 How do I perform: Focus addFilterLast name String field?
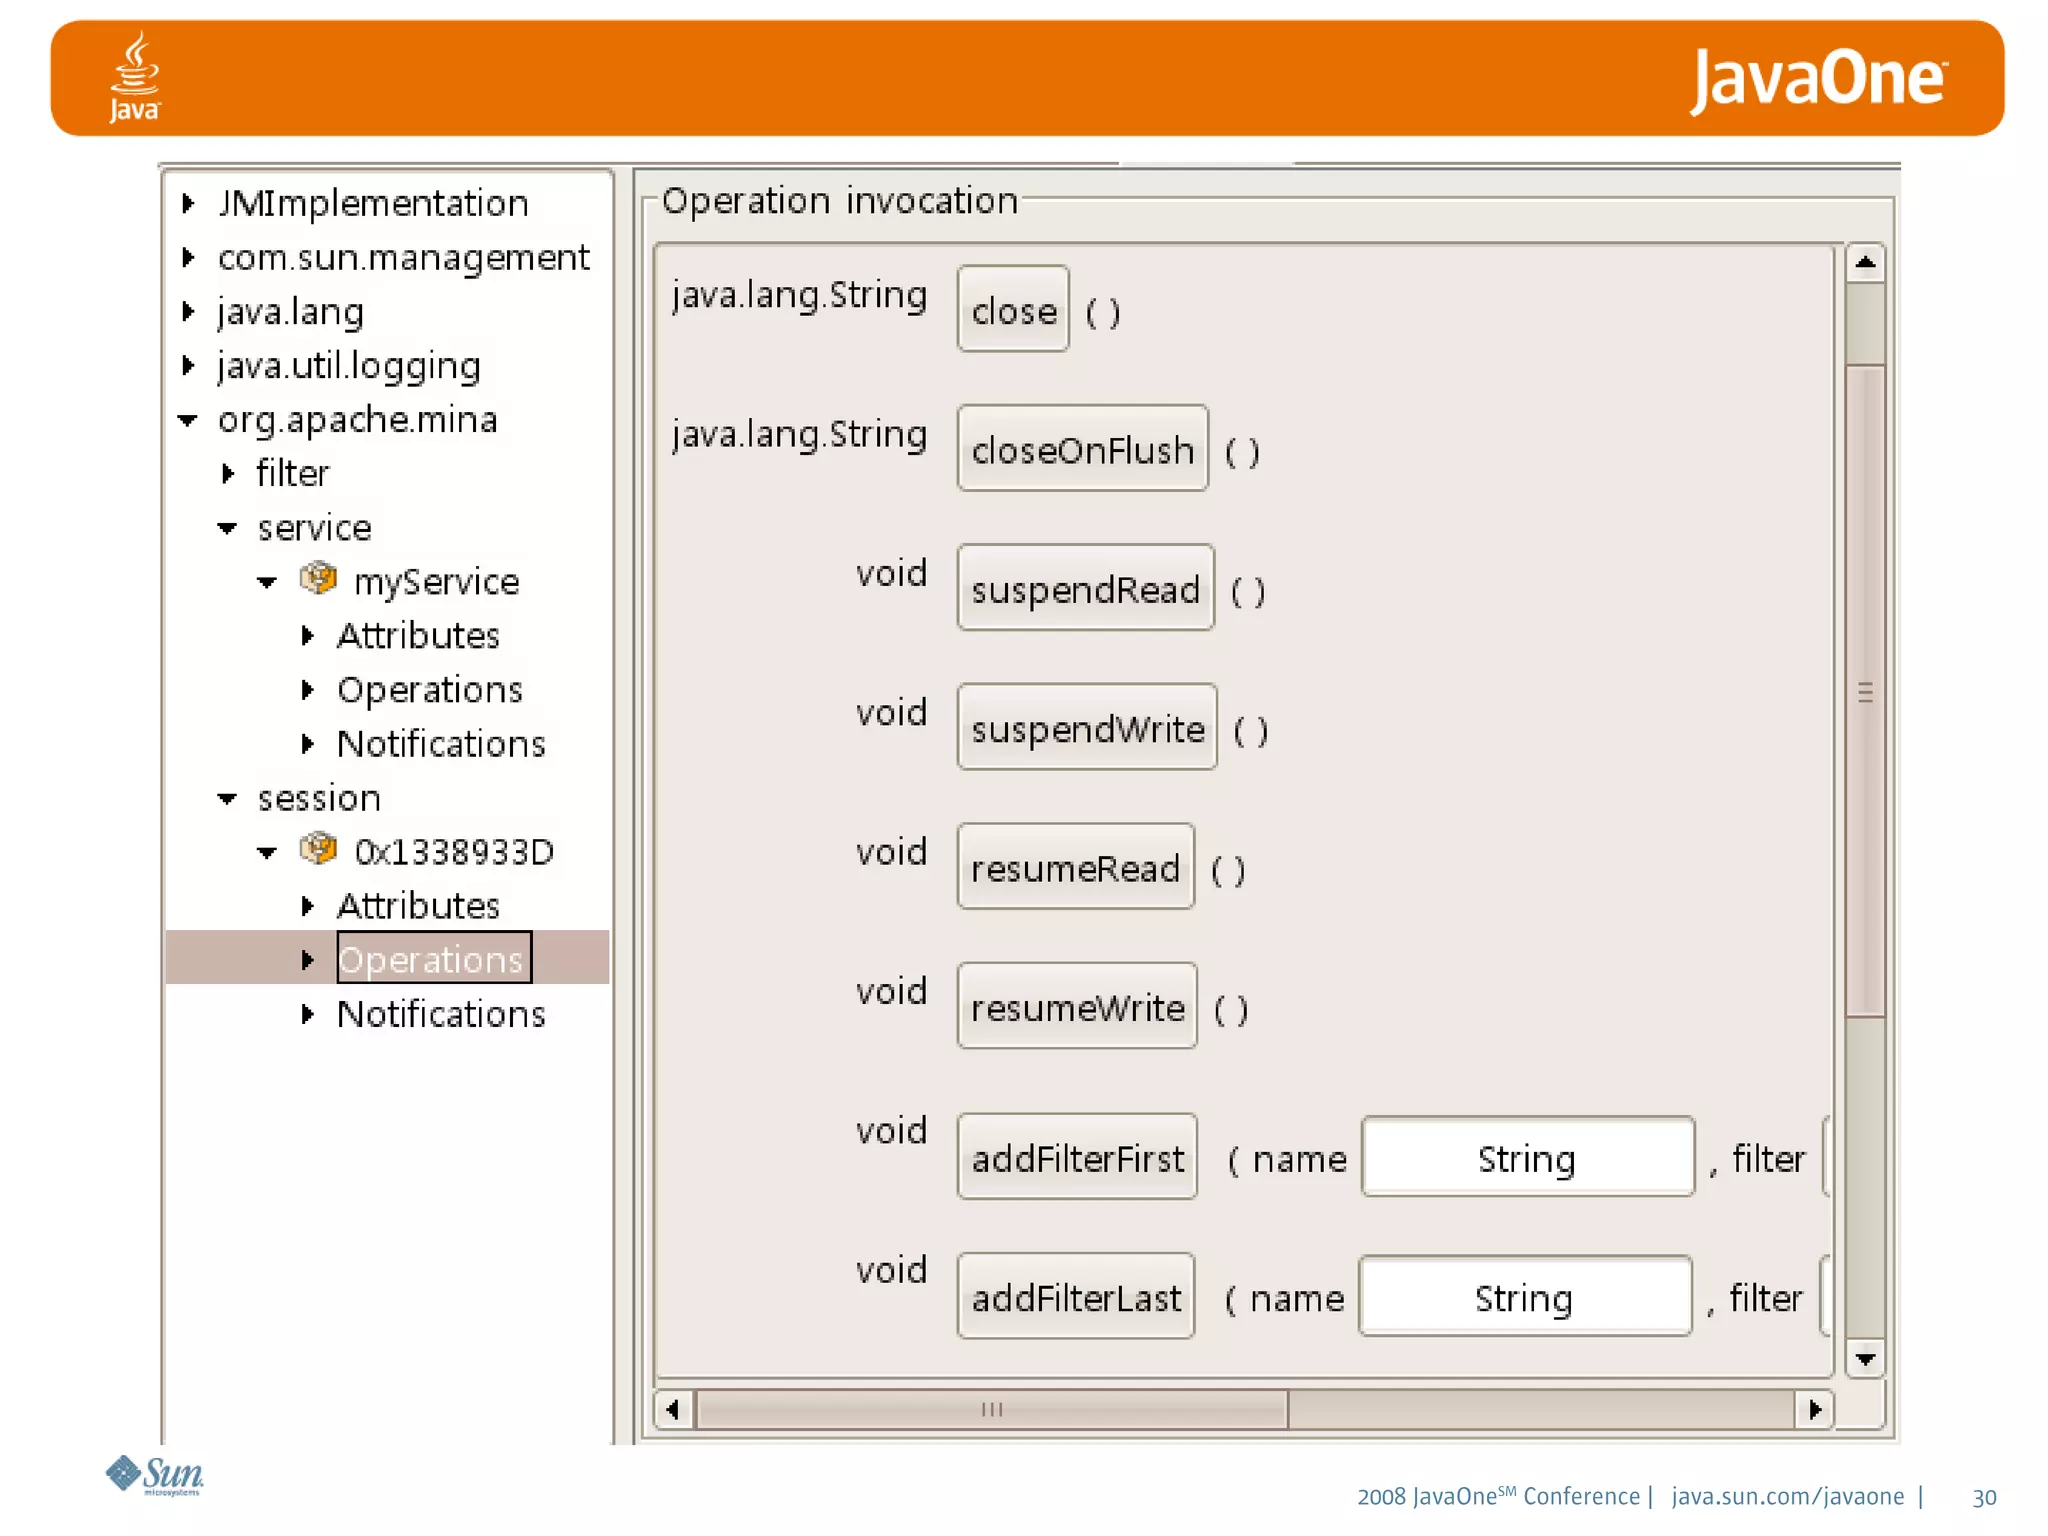1525,1296
